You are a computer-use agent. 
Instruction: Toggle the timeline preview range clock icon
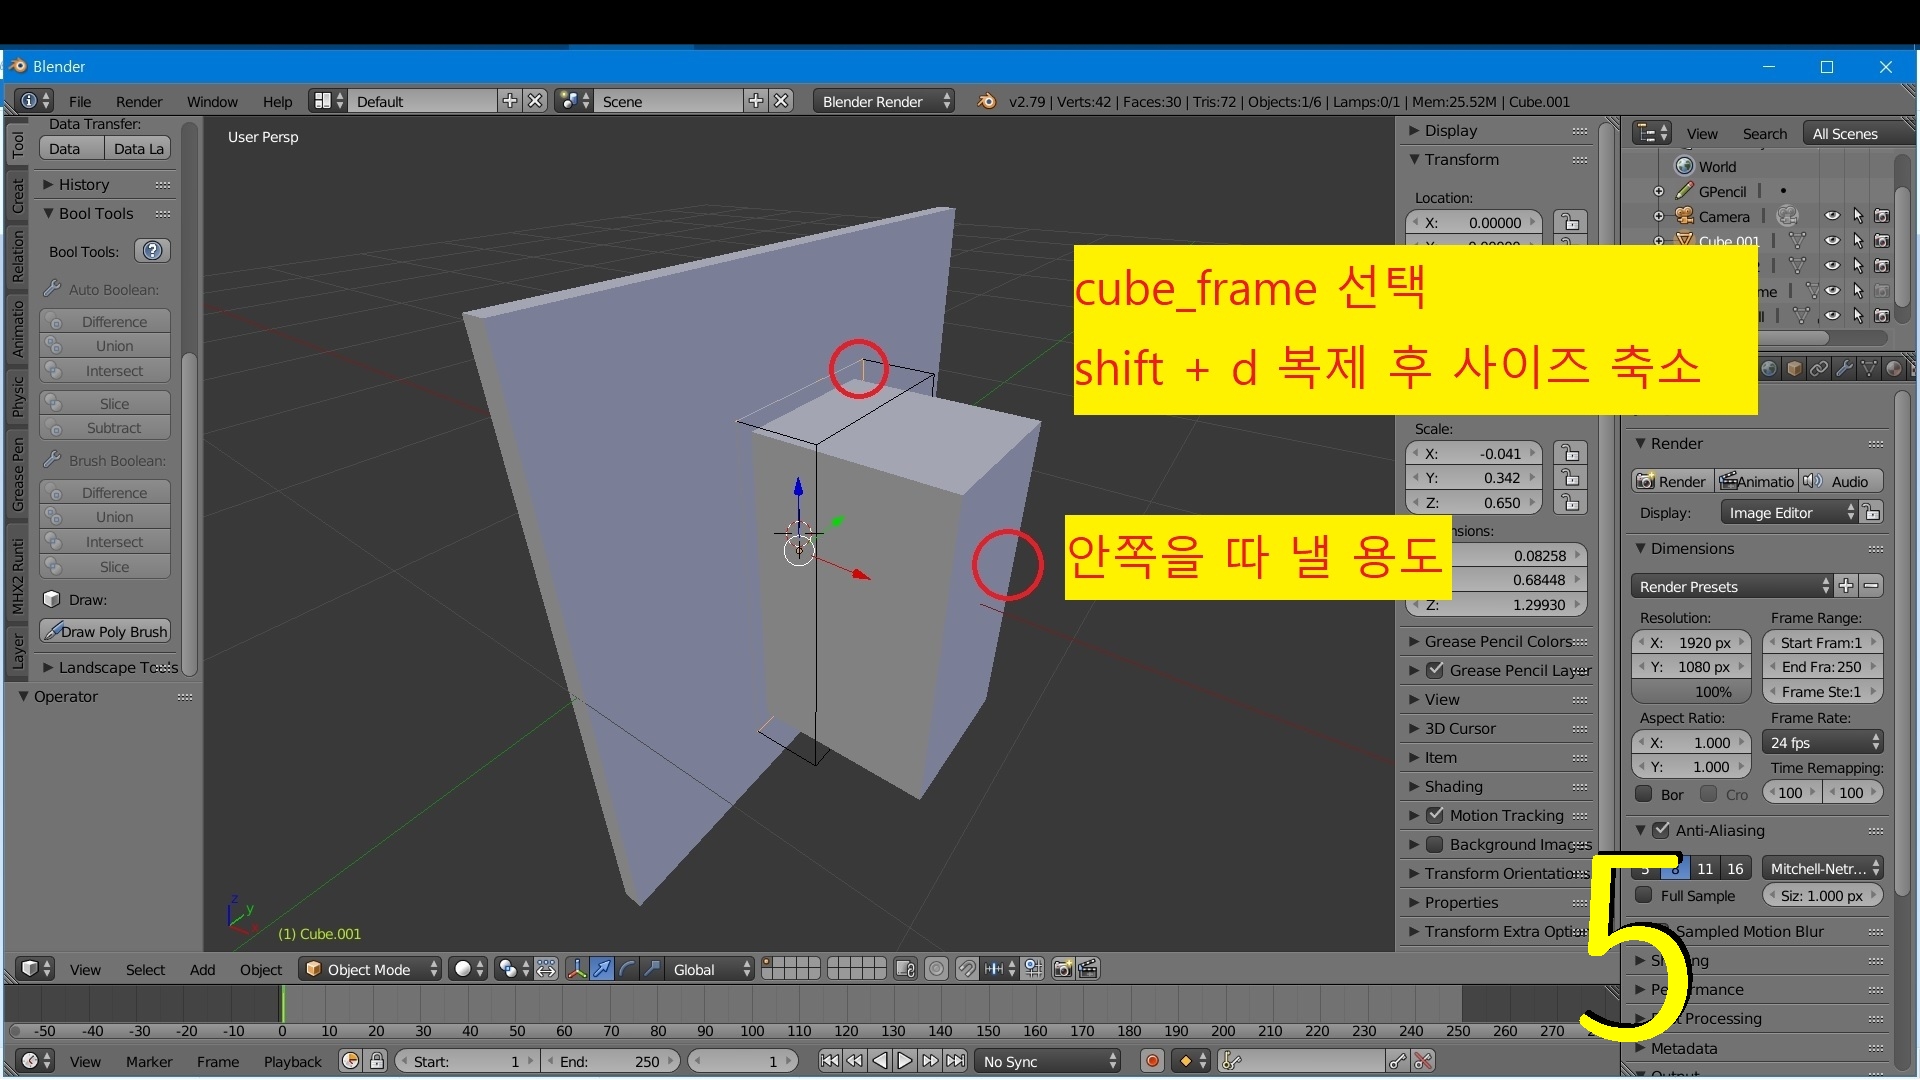pos(350,1061)
